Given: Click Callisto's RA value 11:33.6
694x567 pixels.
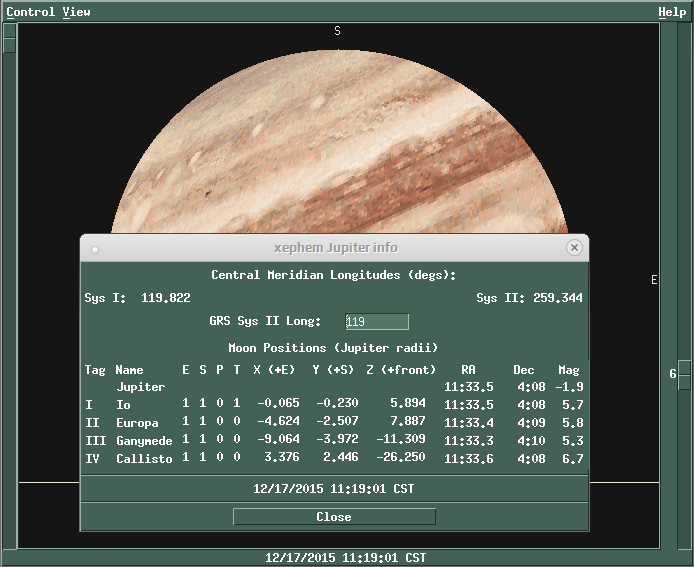Looking at the screenshot, I should [x=469, y=459].
